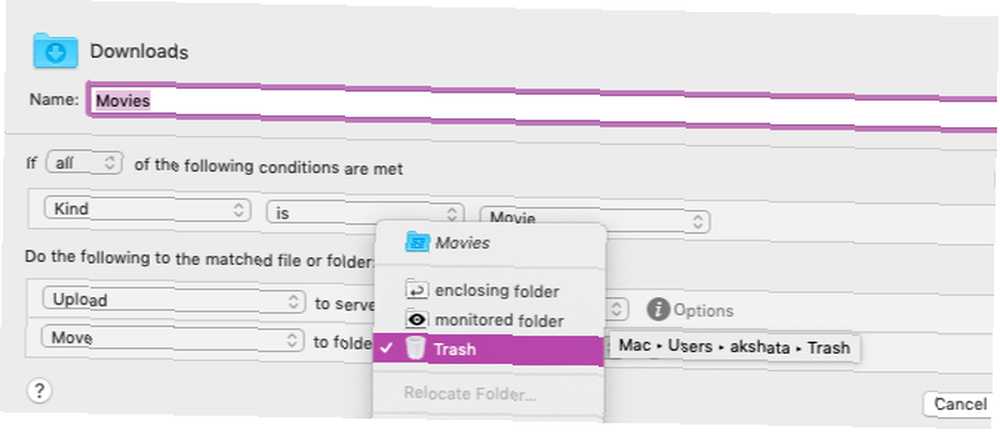Open the Upload action dropdown
The height and width of the screenshot is (432, 1000).
[x=172, y=301]
